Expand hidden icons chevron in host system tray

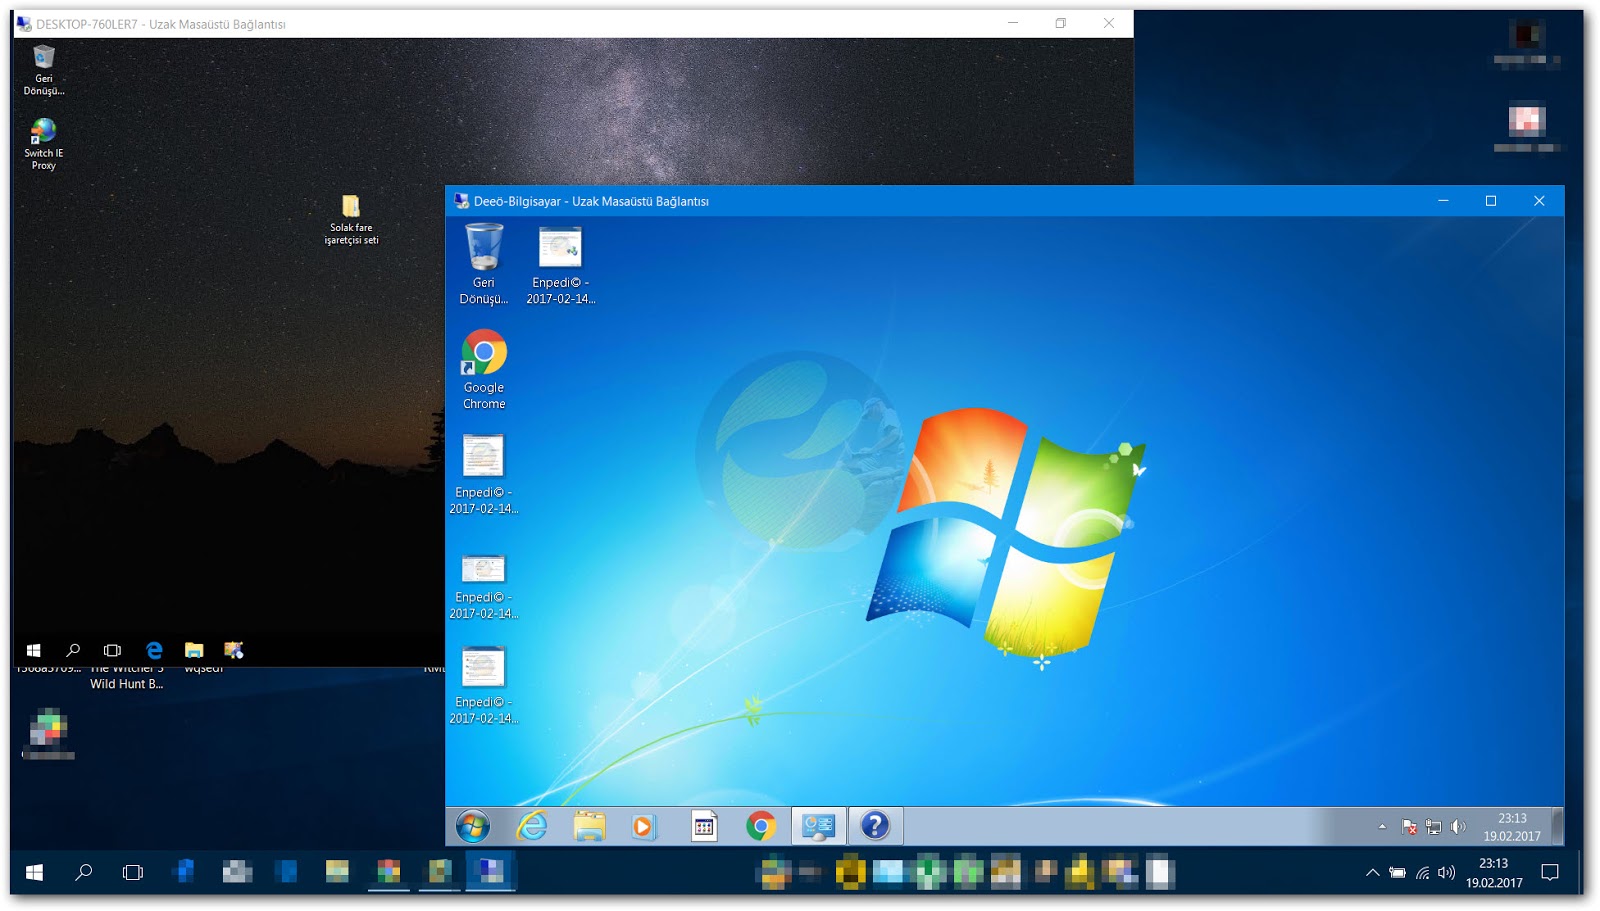[x=1372, y=873]
